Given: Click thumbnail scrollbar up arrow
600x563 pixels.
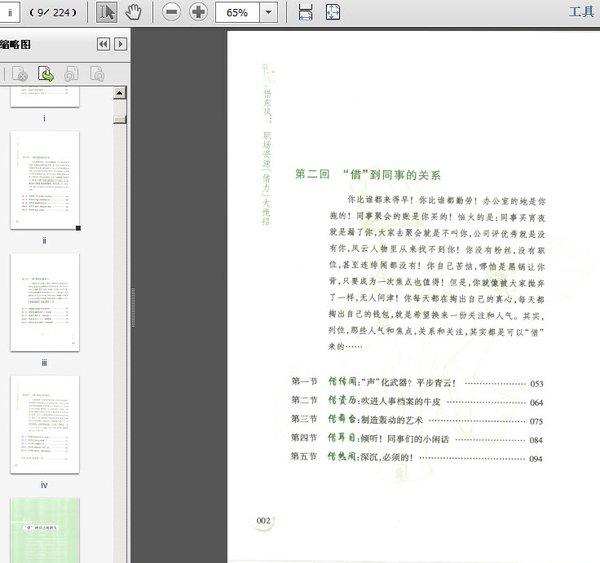Looking at the screenshot, I should click(x=120, y=93).
